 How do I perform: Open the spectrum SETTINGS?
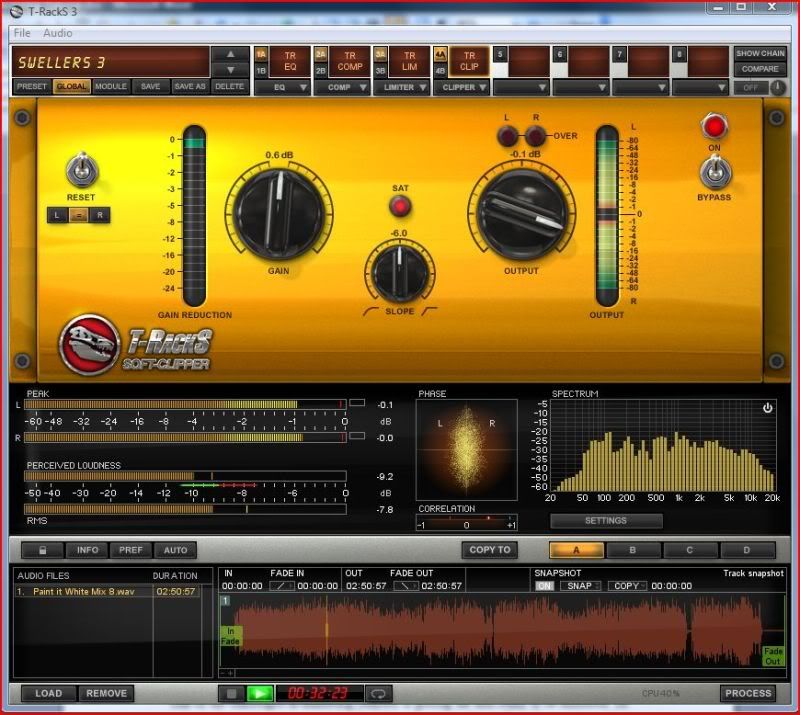606,521
